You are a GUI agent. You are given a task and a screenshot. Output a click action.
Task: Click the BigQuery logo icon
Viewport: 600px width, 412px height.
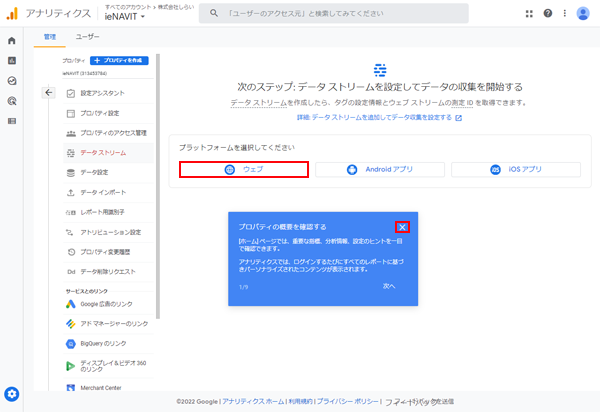coord(71,344)
